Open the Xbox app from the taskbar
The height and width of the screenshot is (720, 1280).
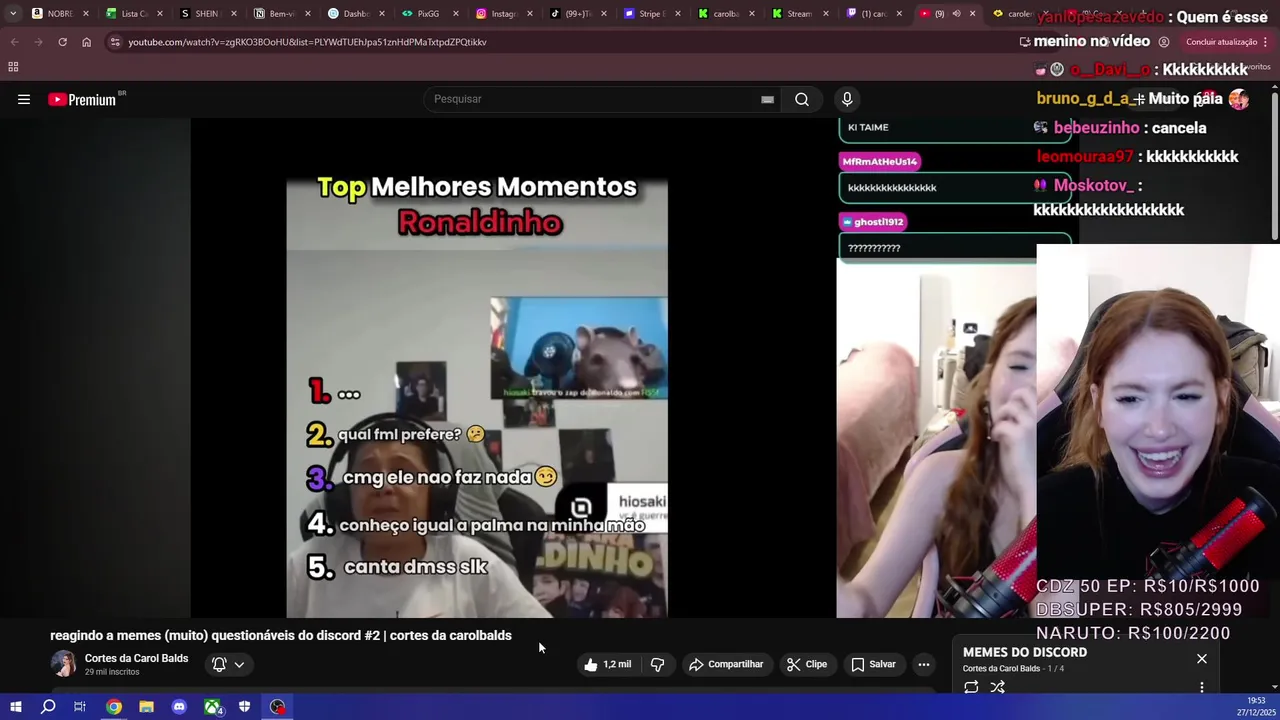point(212,707)
